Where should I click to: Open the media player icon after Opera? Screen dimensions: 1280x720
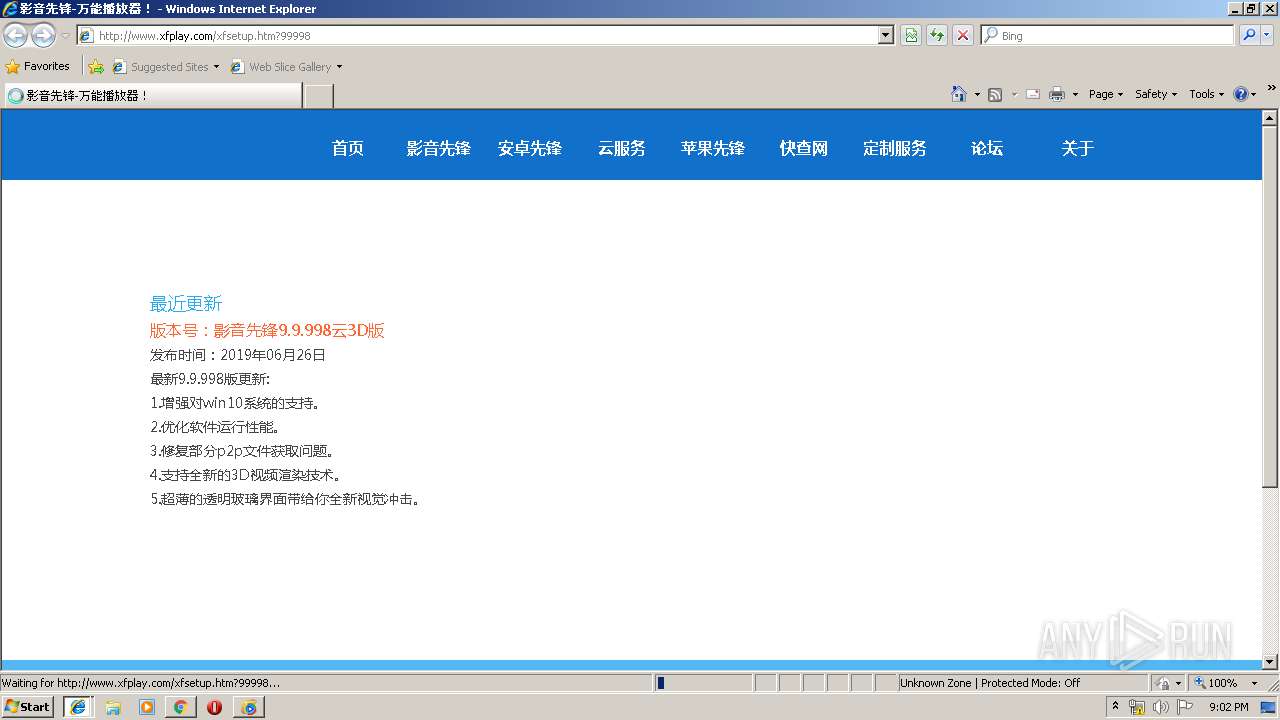tap(249, 707)
